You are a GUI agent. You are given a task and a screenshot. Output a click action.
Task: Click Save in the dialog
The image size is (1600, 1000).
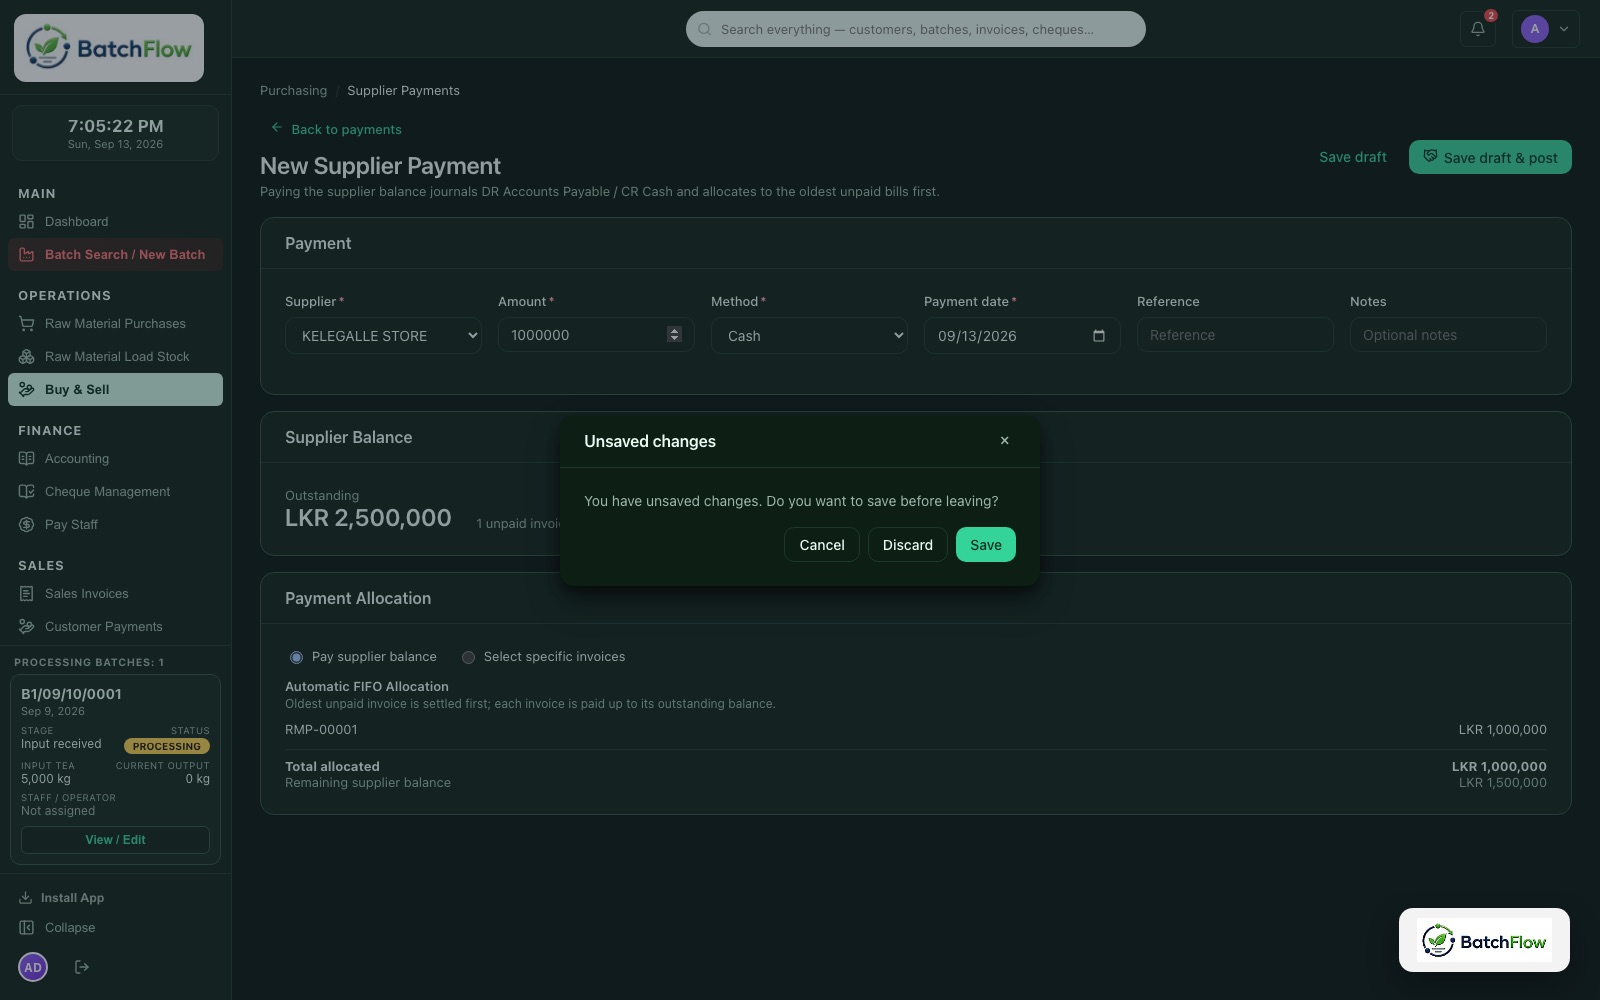(x=986, y=545)
